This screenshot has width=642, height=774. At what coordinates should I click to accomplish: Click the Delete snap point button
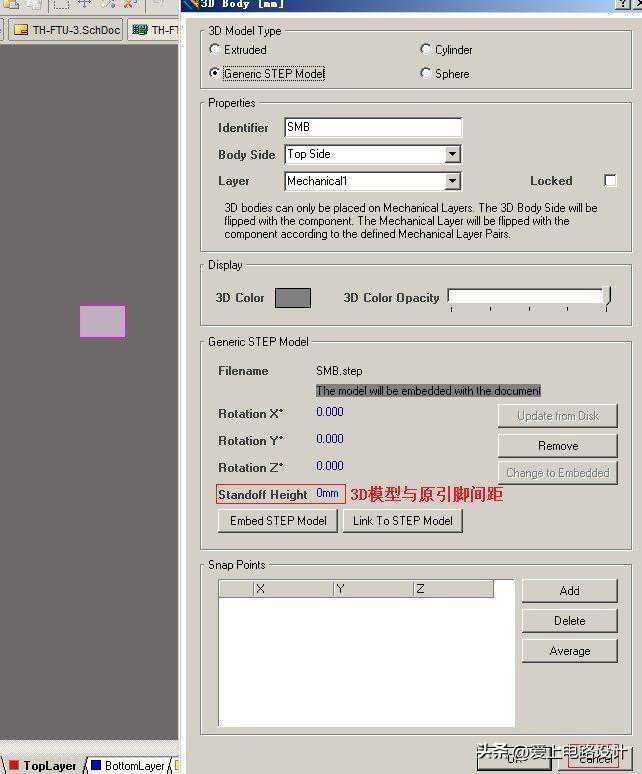[x=569, y=621]
